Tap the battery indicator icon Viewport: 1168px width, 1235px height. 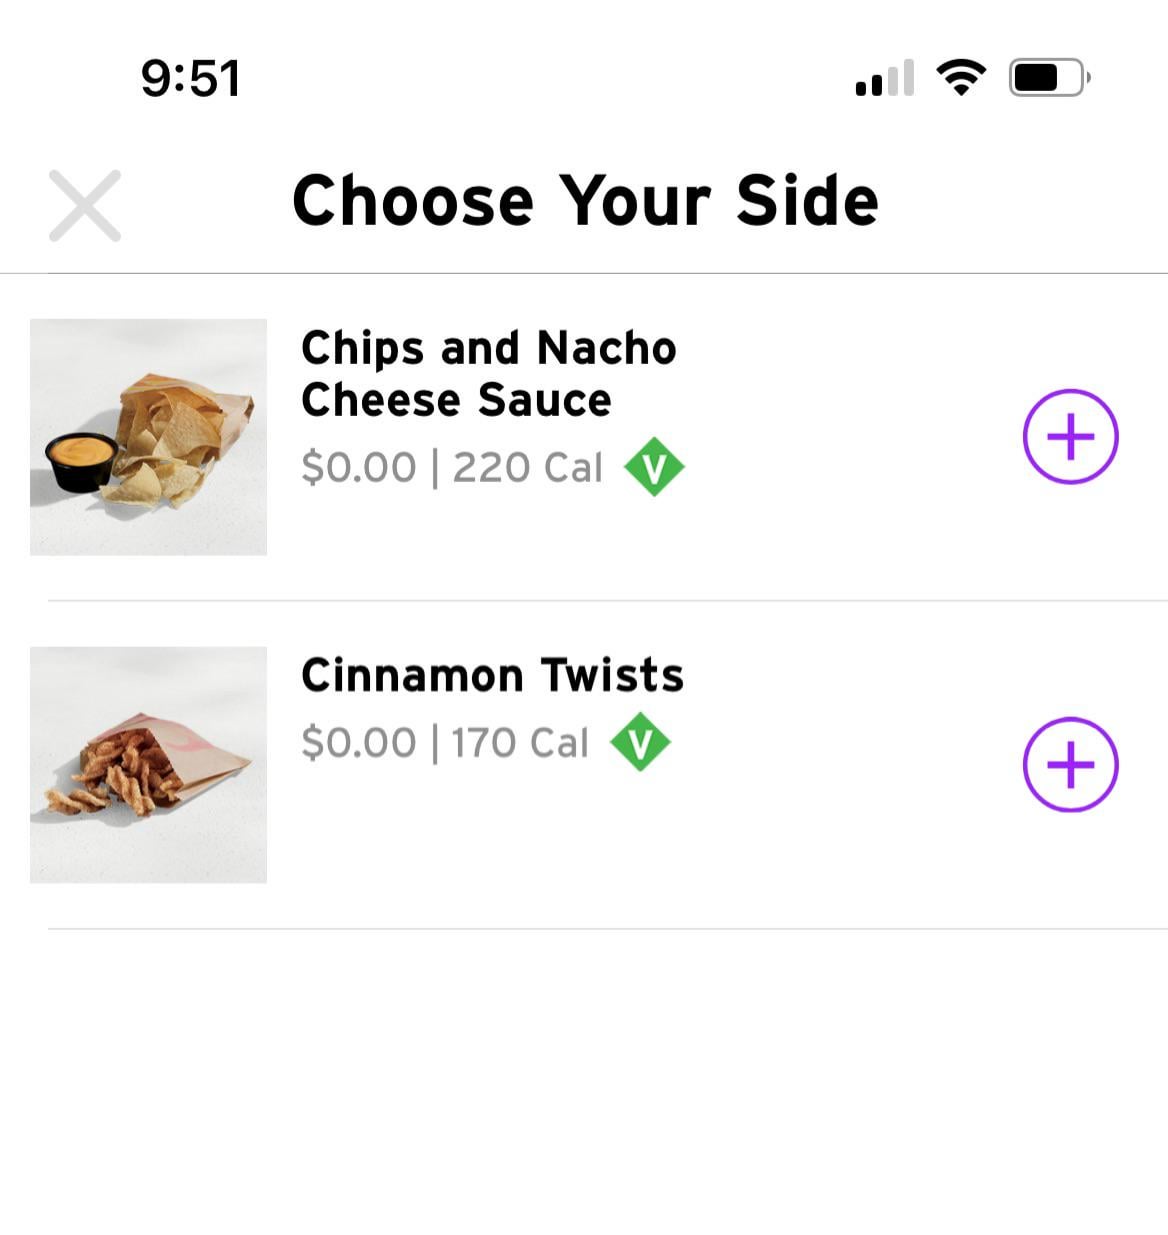click(1048, 77)
